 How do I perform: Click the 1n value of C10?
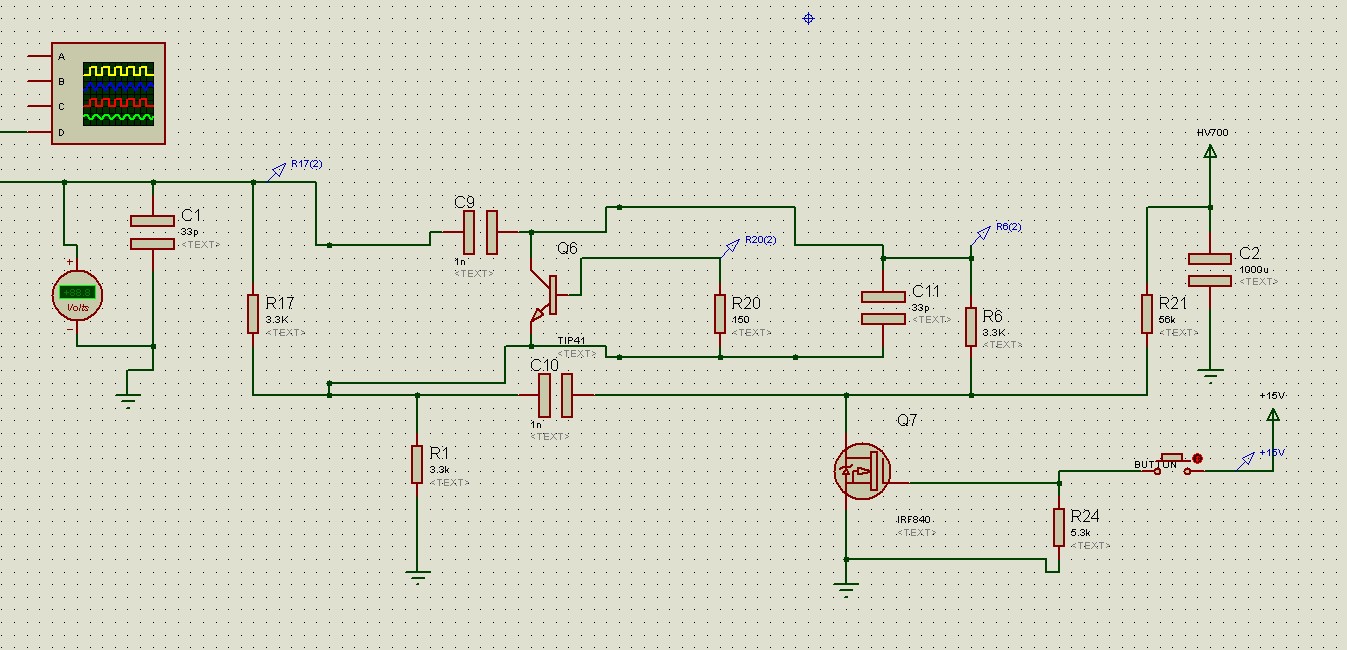(x=535, y=425)
